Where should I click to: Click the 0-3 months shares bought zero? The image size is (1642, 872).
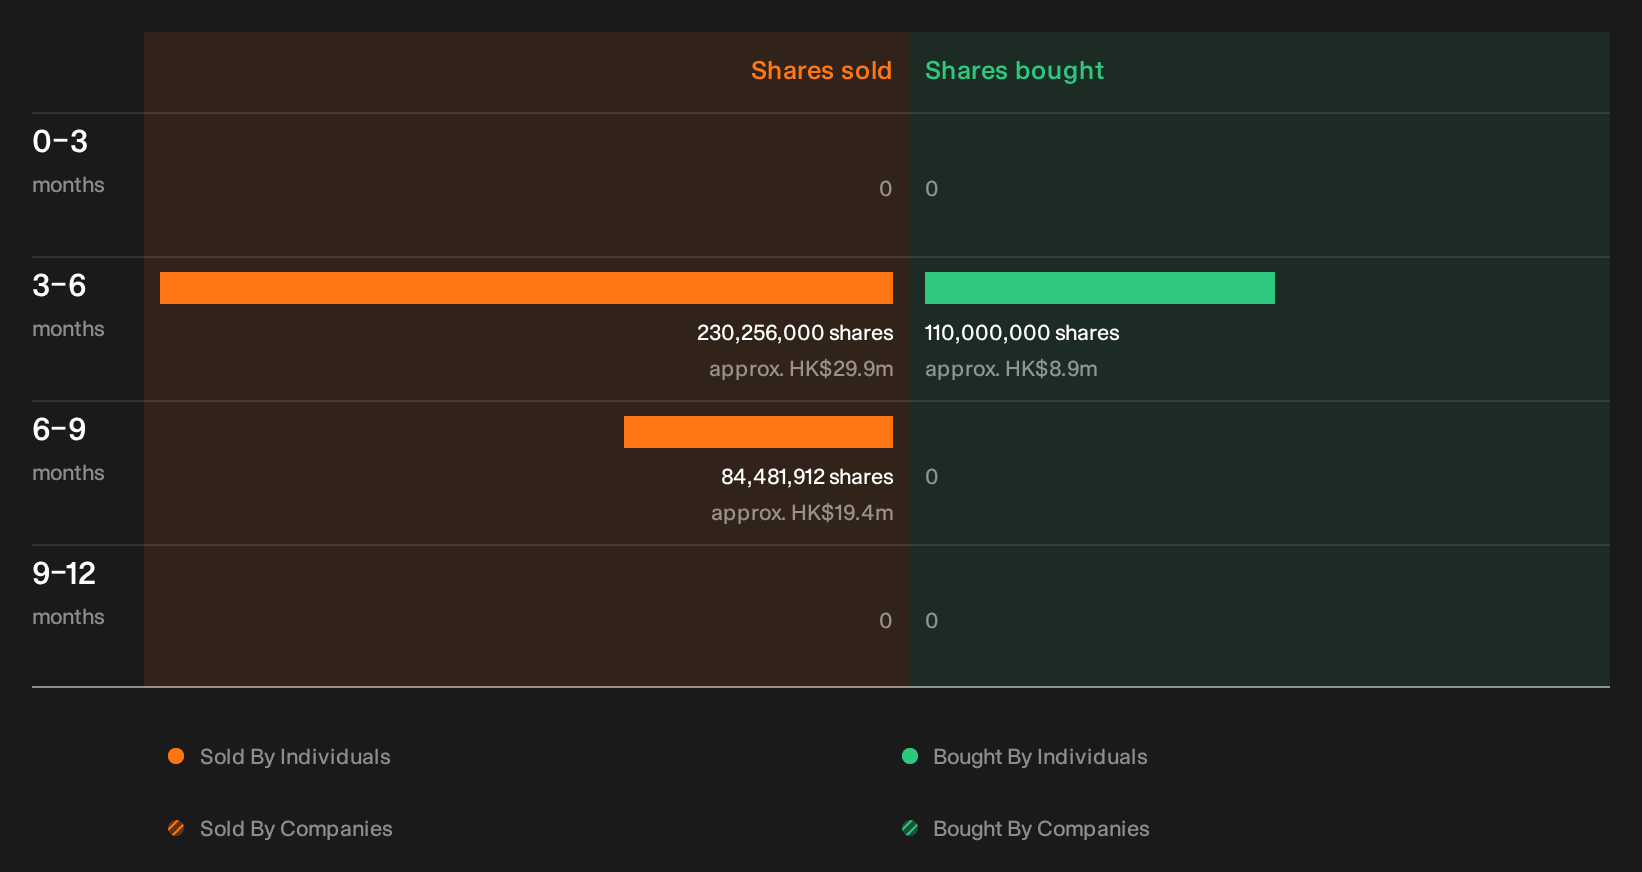(932, 189)
